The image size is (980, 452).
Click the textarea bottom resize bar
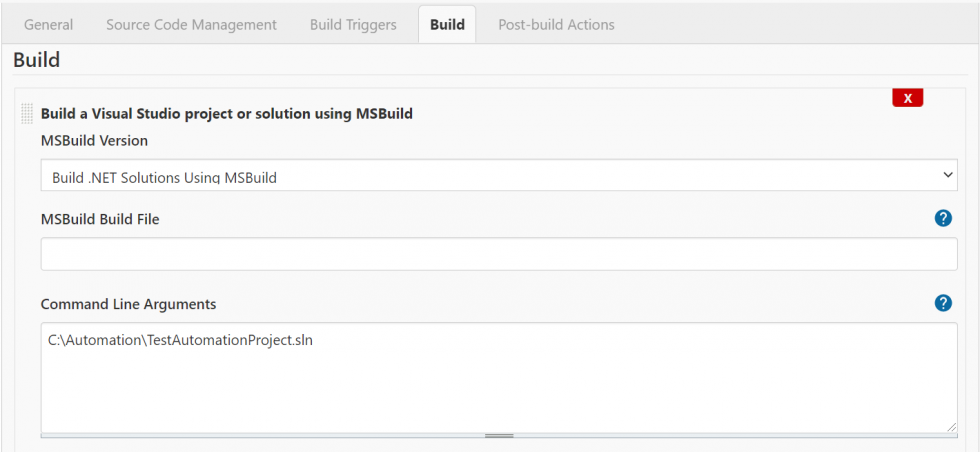tap(498, 435)
